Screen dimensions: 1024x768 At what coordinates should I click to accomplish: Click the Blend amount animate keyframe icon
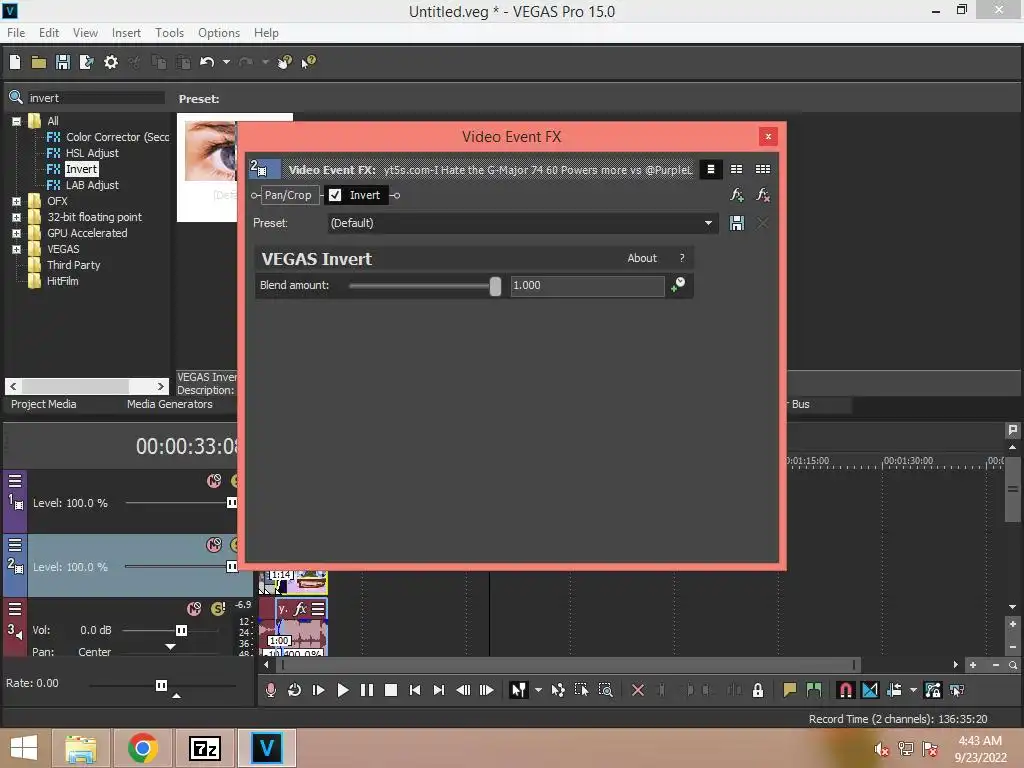pos(679,285)
